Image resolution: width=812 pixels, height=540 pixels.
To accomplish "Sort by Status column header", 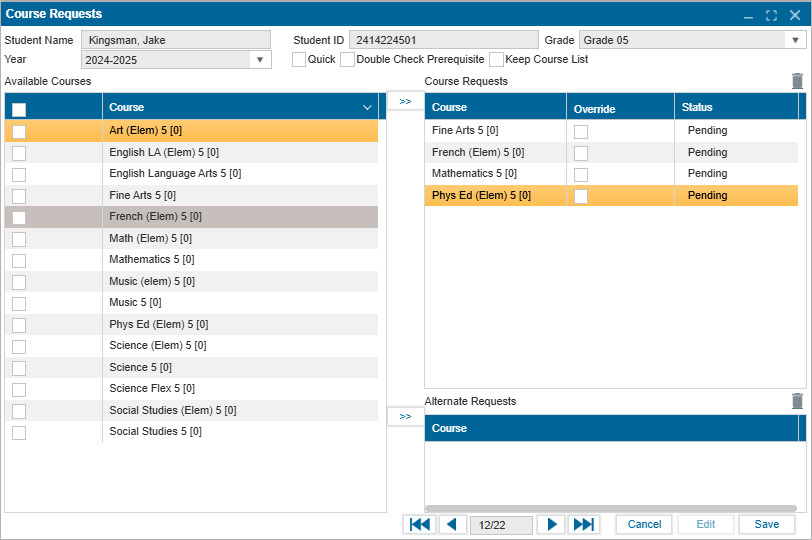I will coord(735,107).
